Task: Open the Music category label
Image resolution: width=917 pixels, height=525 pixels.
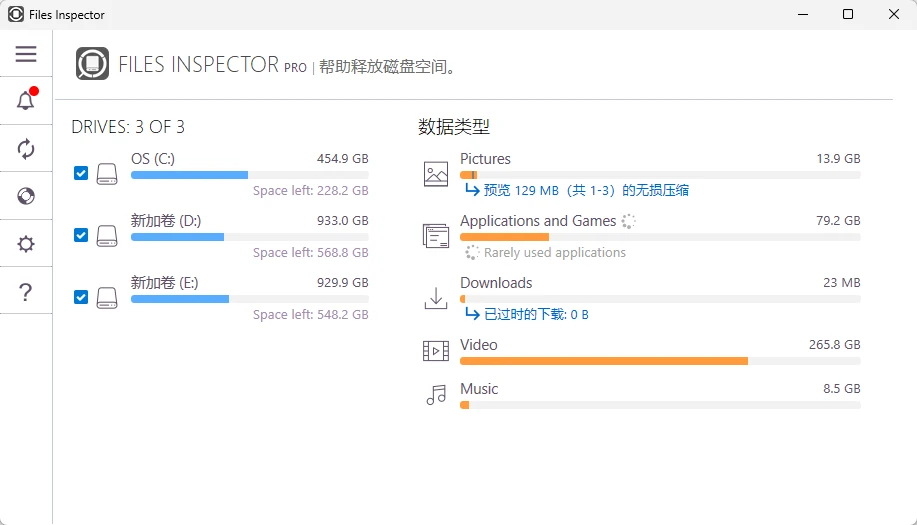Action: click(x=479, y=389)
